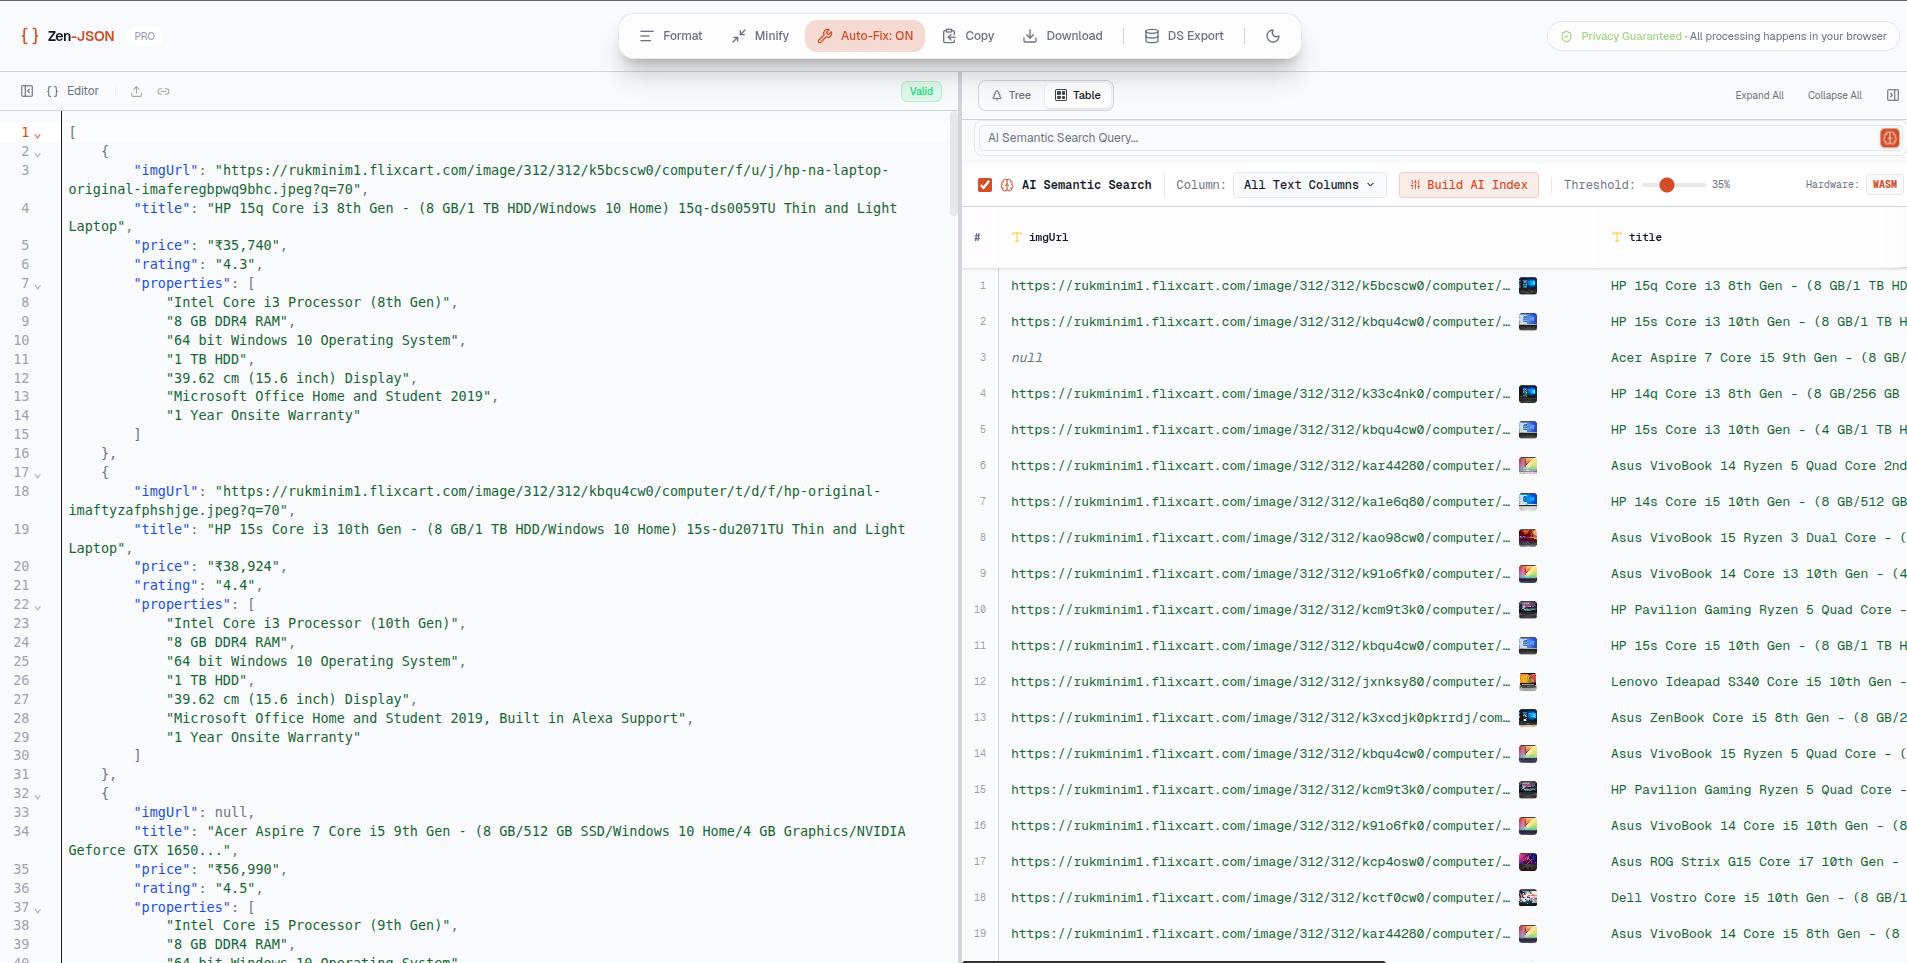This screenshot has height=963, width=1907.
Task: Click the image thumbnail in table row 13
Action: pos(1528,718)
